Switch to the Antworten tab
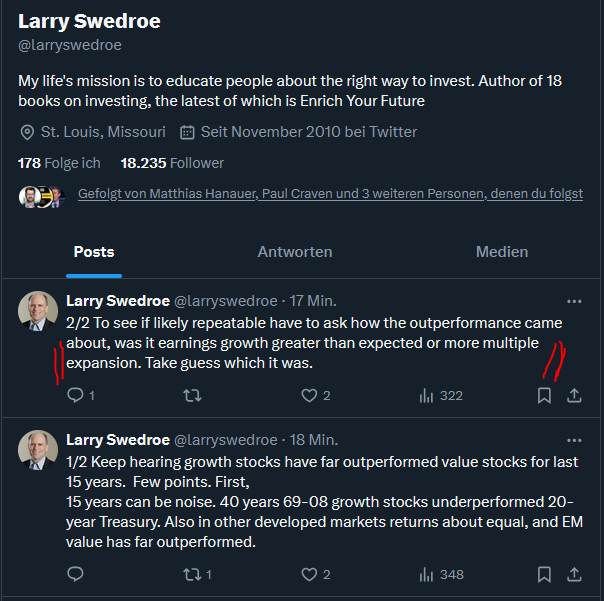Screen dimensions: 604x601 pyautogui.click(x=295, y=252)
